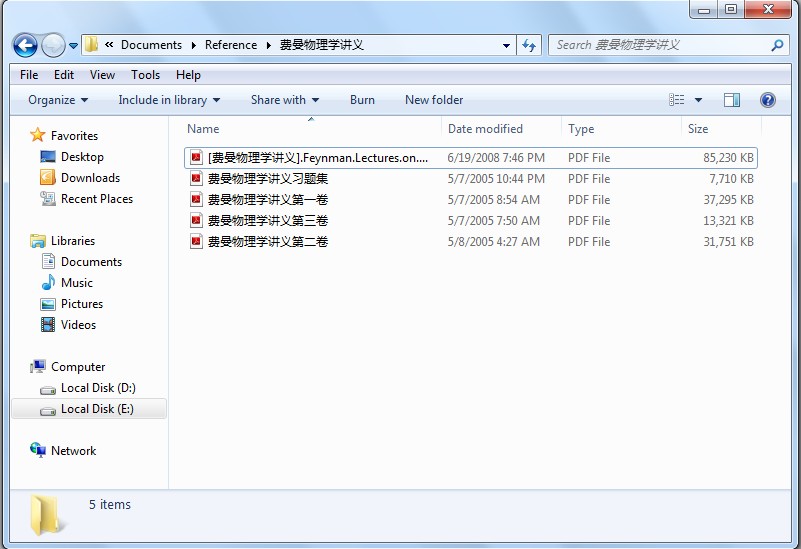Expand the Include in library dropdown
The width and height of the screenshot is (801, 549).
pyautogui.click(x=168, y=100)
